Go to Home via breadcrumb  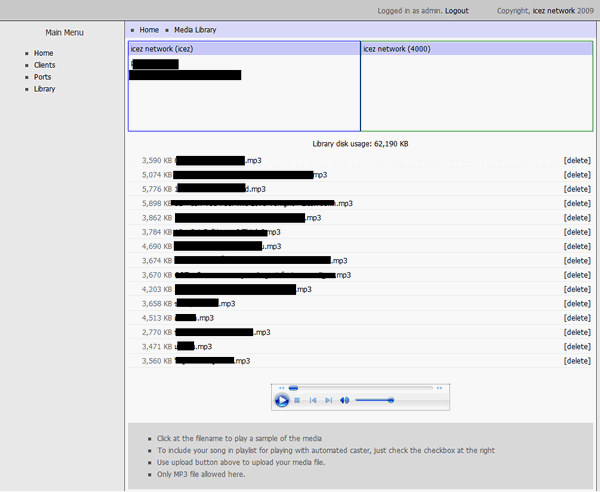[149, 30]
